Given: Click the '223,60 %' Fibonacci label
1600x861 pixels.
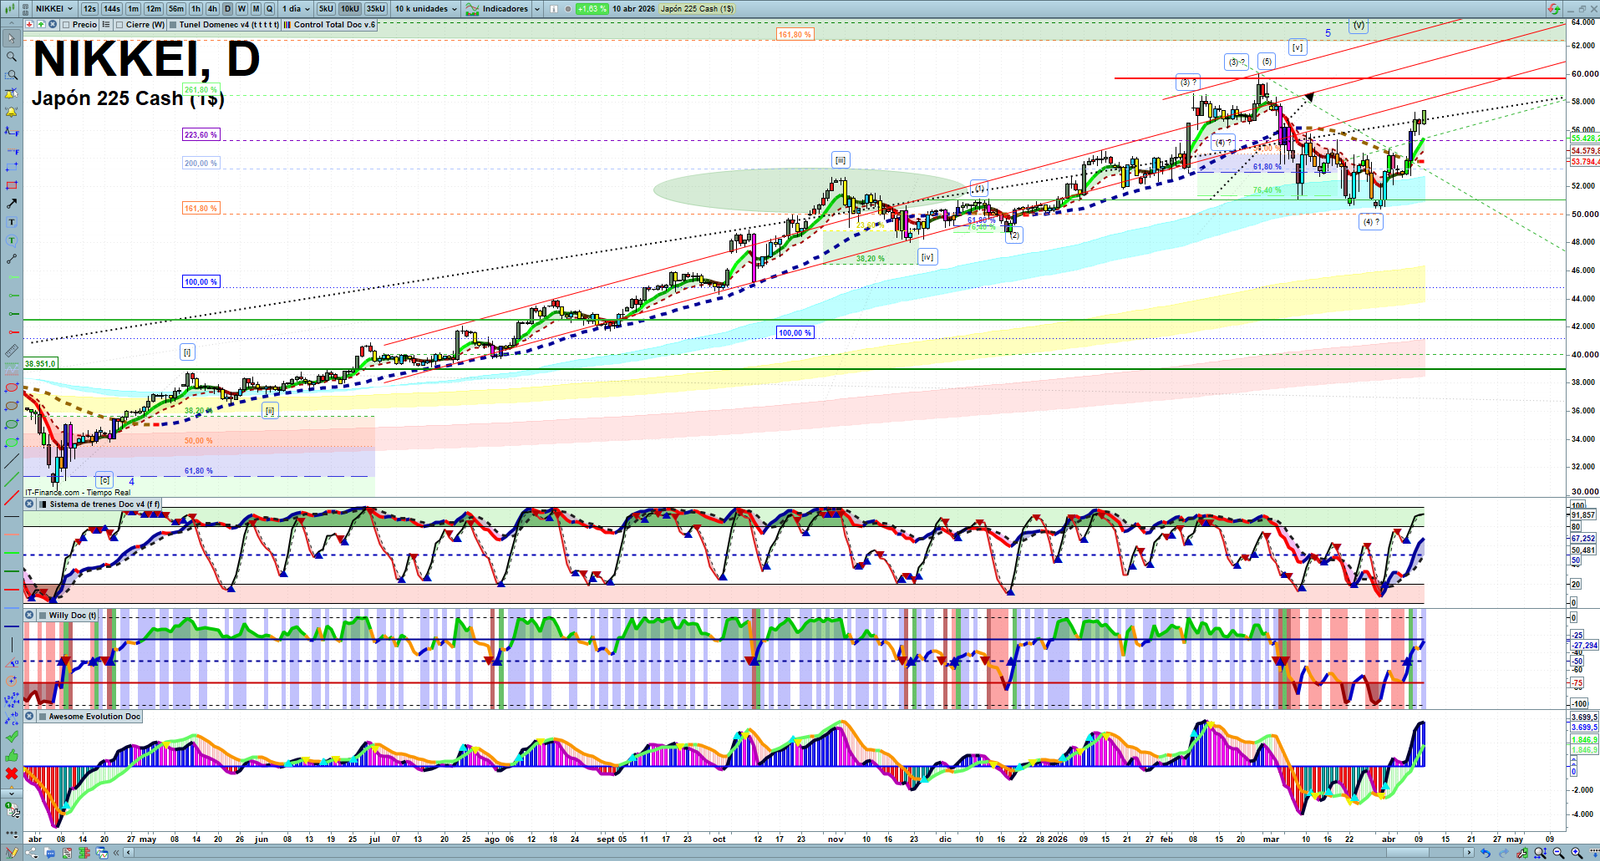Looking at the screenshot, I should coord(200,135).
